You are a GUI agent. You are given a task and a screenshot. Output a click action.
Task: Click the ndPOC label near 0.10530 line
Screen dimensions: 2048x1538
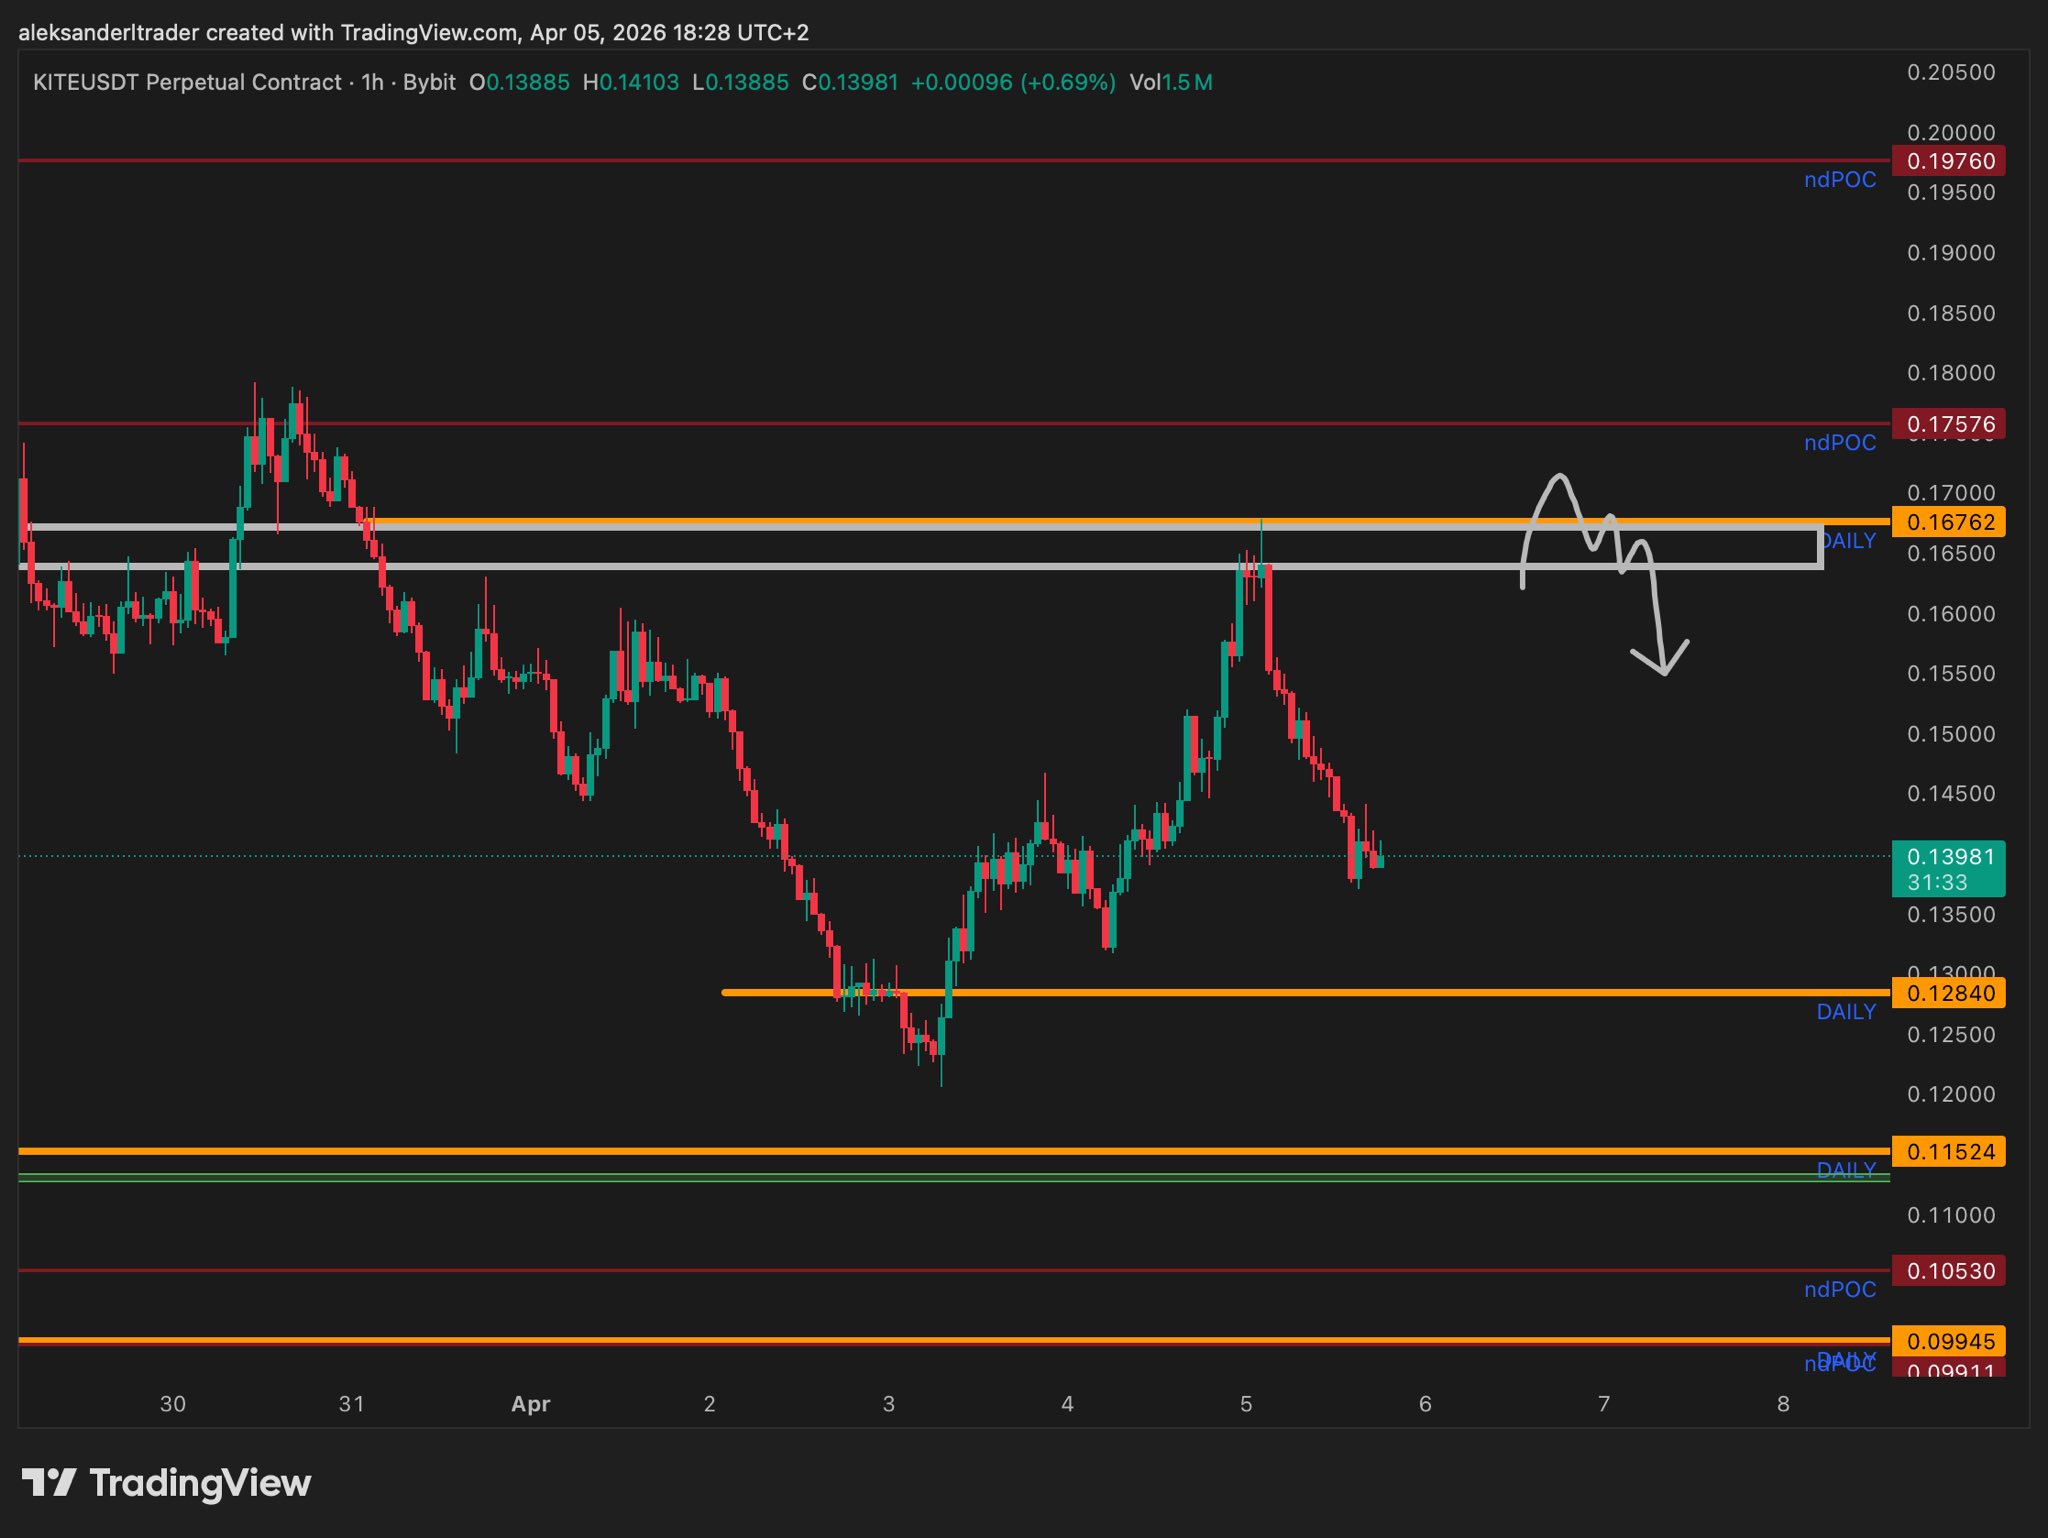[x=1839, y=1290]
